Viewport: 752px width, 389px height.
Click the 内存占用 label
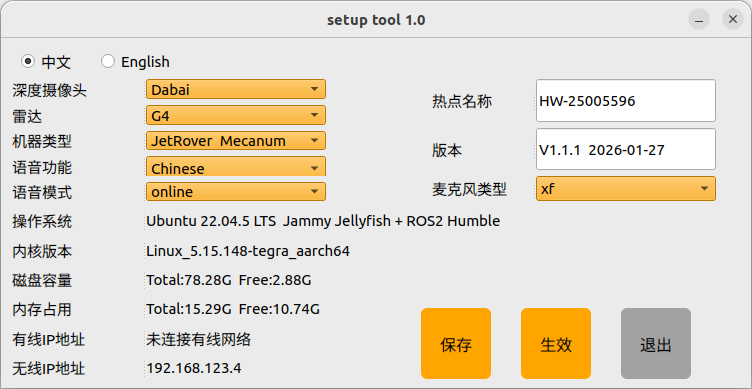pyautogui.click(x=42, y=310)
